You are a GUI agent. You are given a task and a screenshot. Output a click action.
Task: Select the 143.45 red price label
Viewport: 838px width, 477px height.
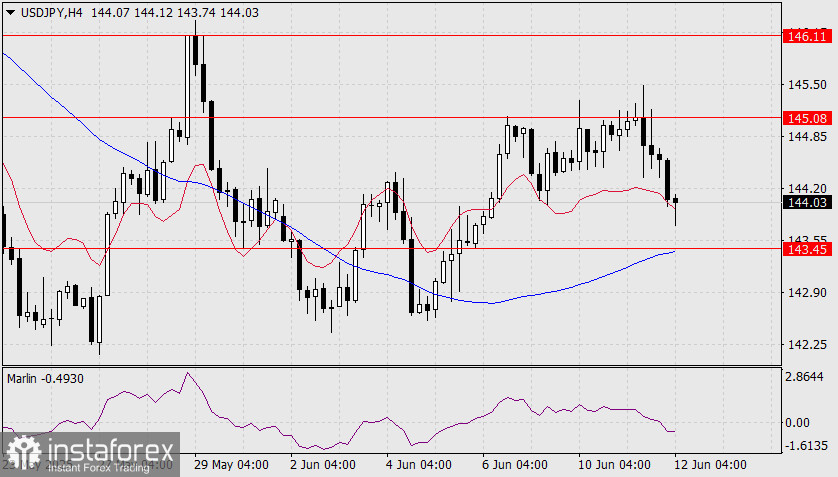coord(808,249)
